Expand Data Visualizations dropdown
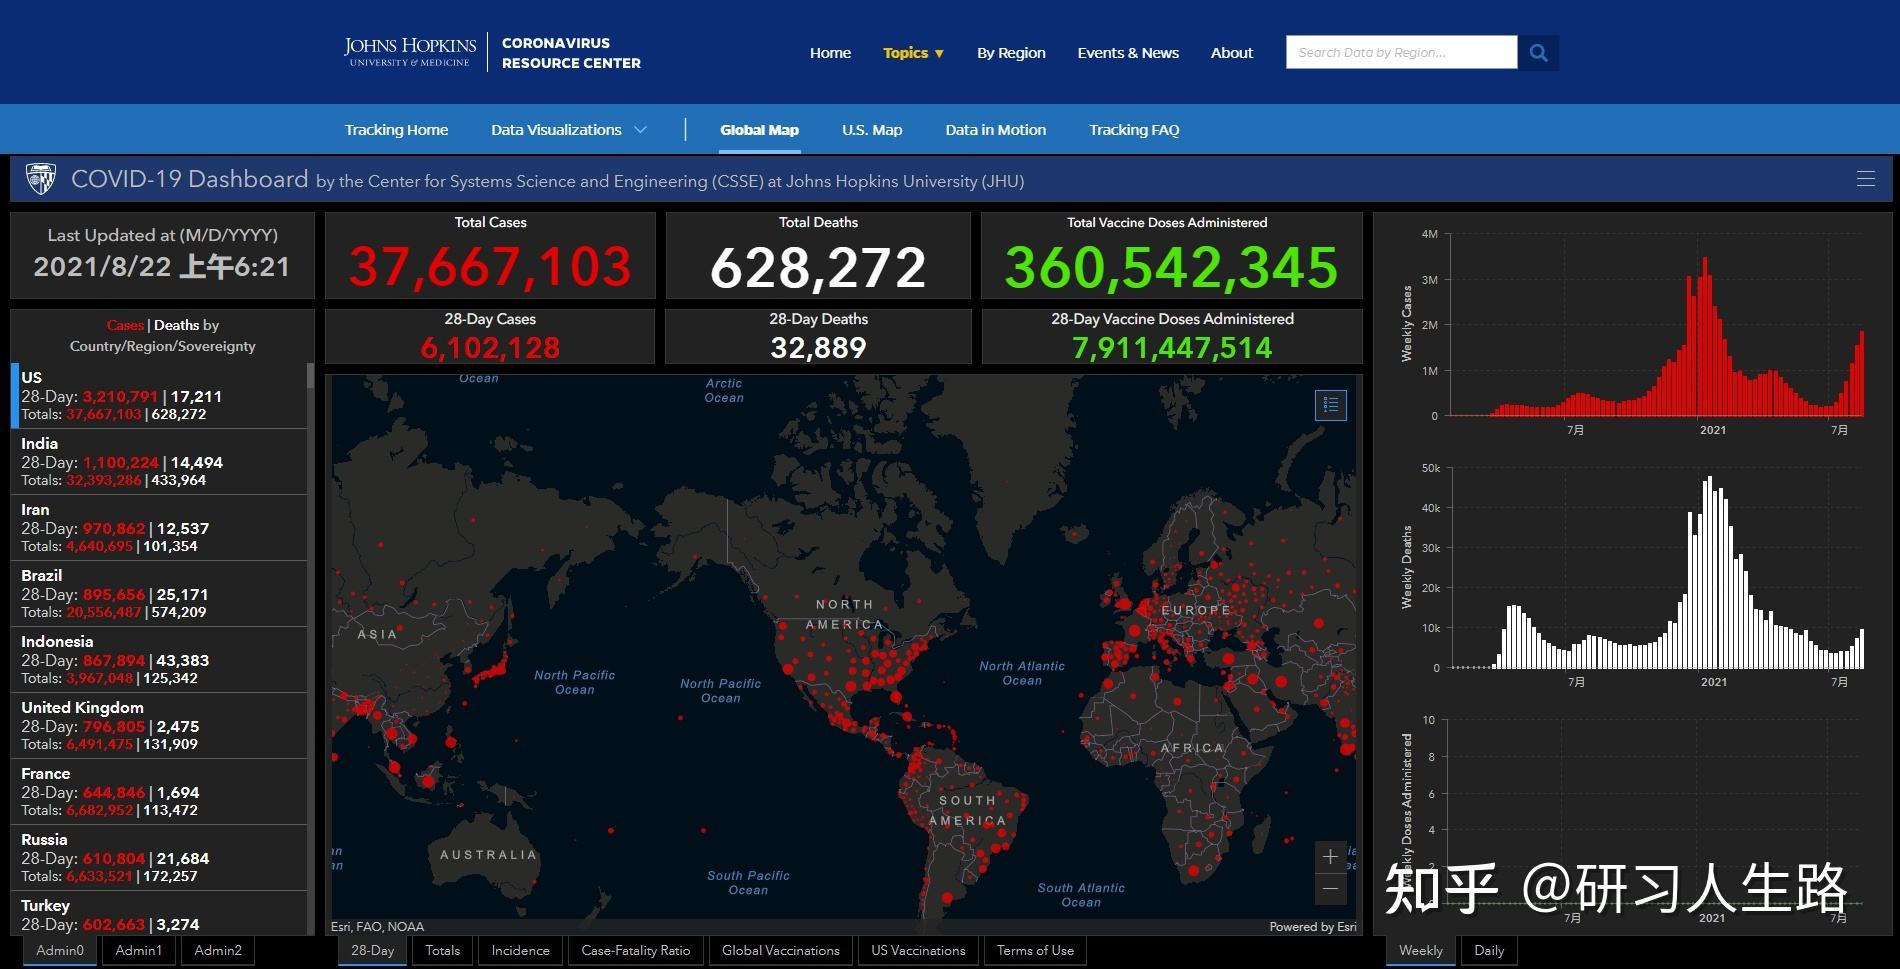 click(x=569, y=130)
